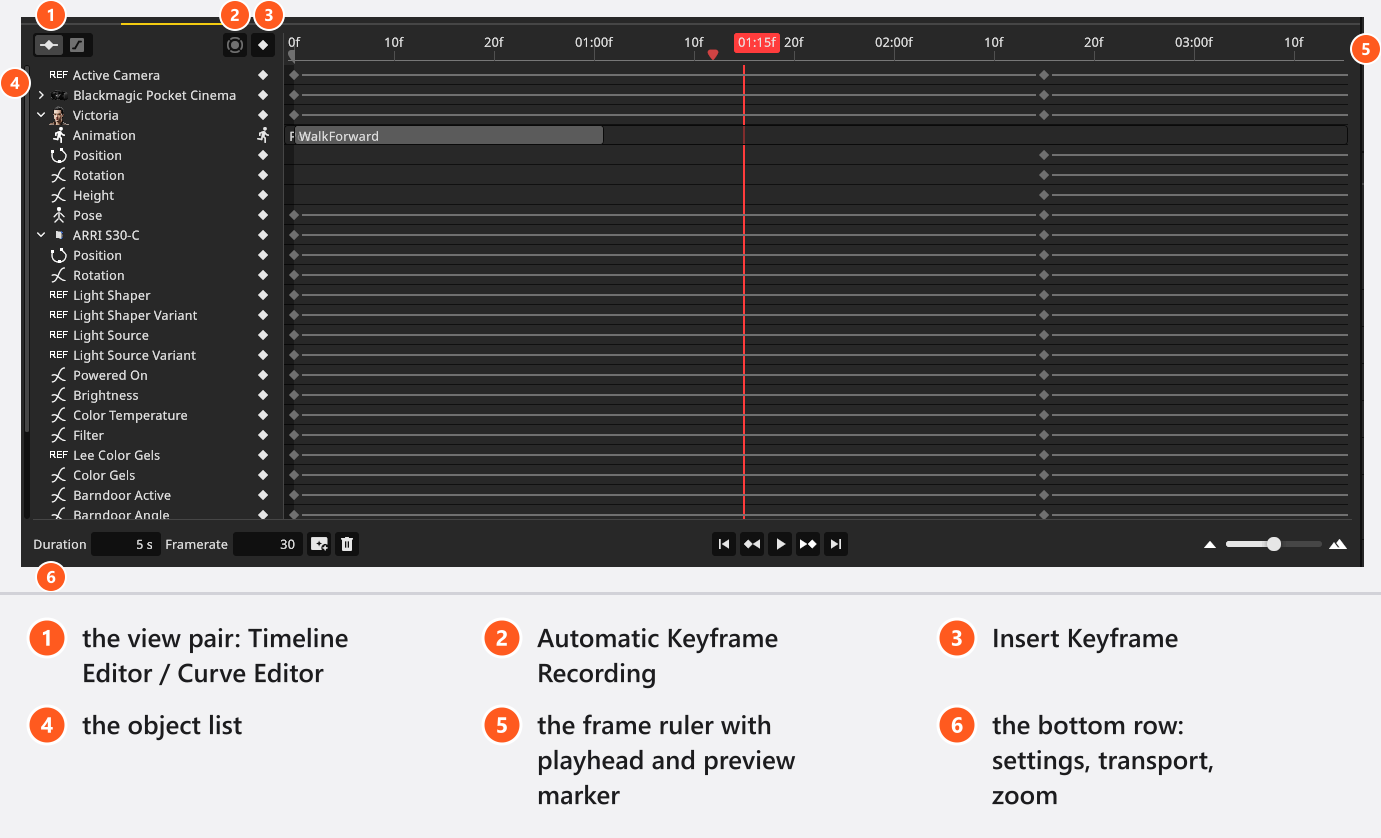
Task: Collapse the Victoria group
Action: (41, 115)
